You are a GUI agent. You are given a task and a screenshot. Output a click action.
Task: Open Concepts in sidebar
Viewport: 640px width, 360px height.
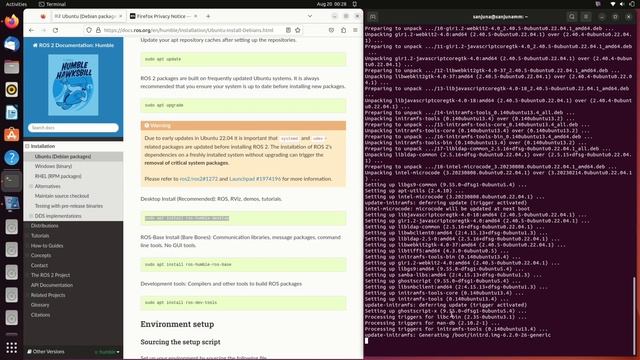tap(41, 256)
